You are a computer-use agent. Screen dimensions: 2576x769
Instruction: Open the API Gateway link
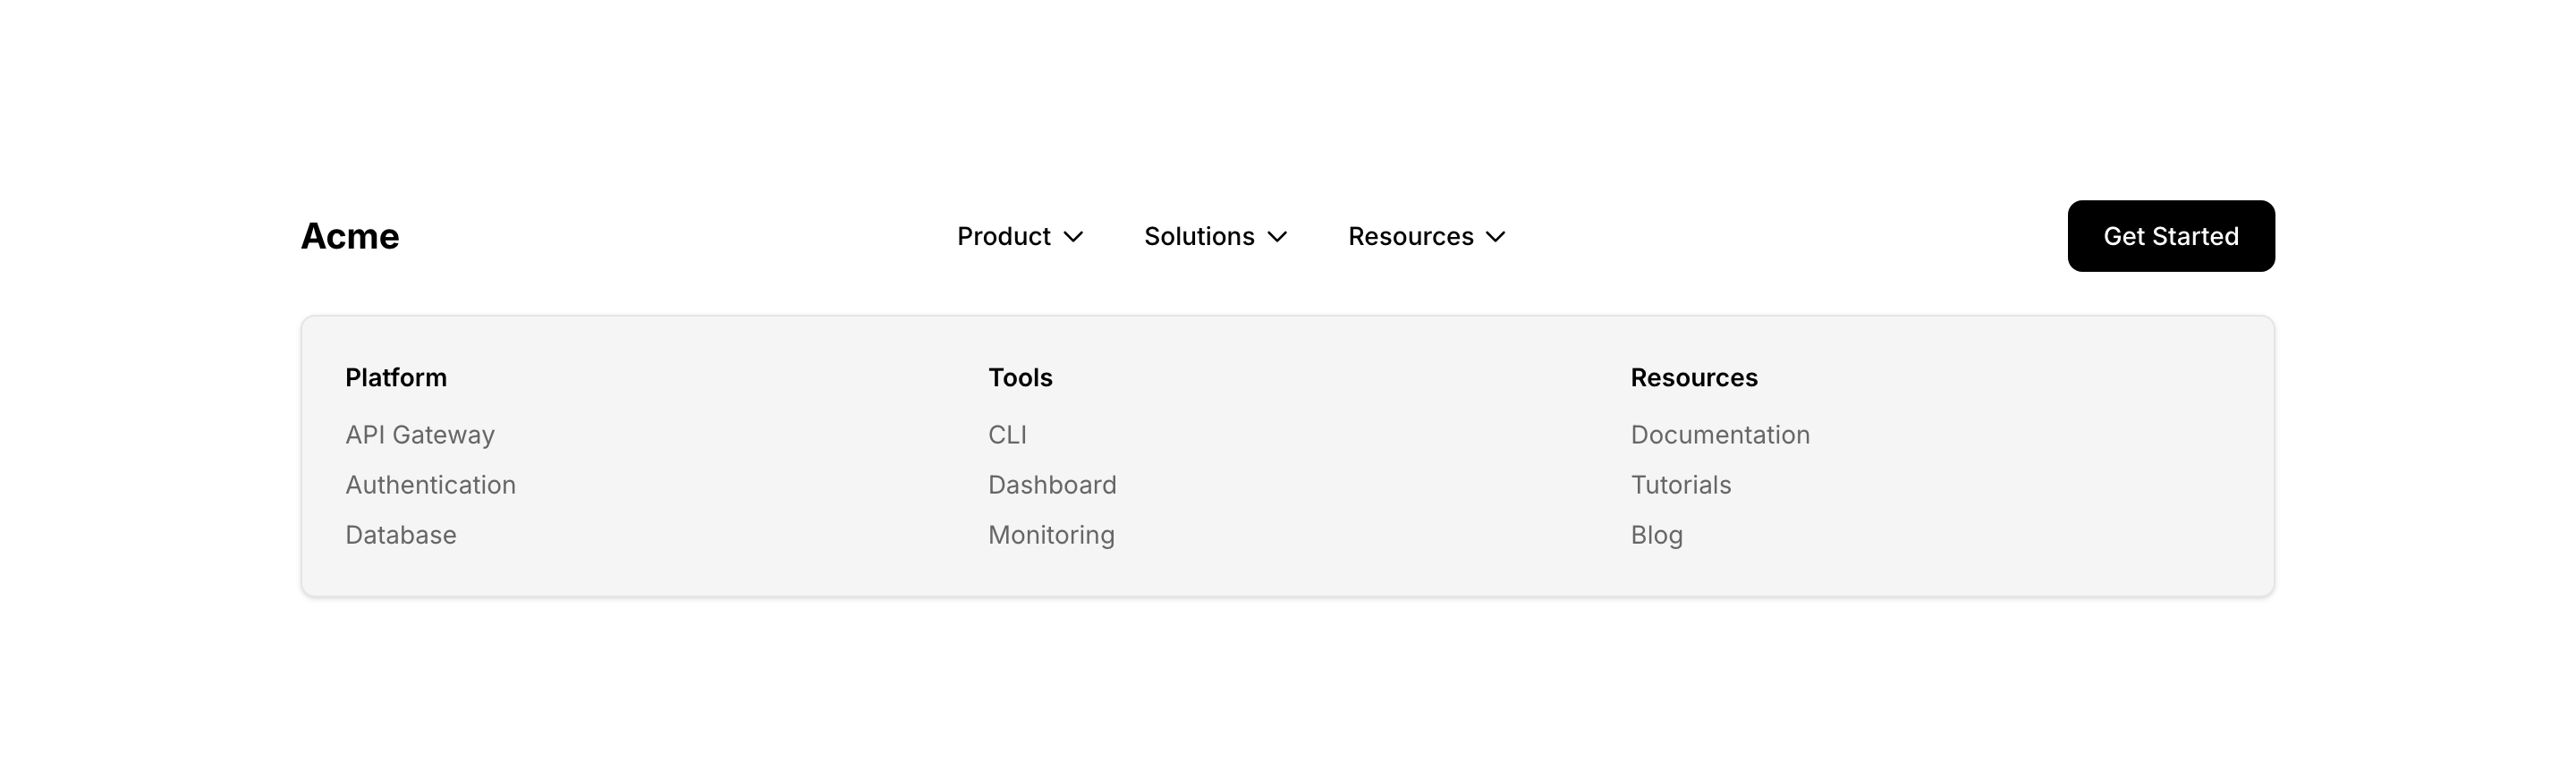point(420,435)
